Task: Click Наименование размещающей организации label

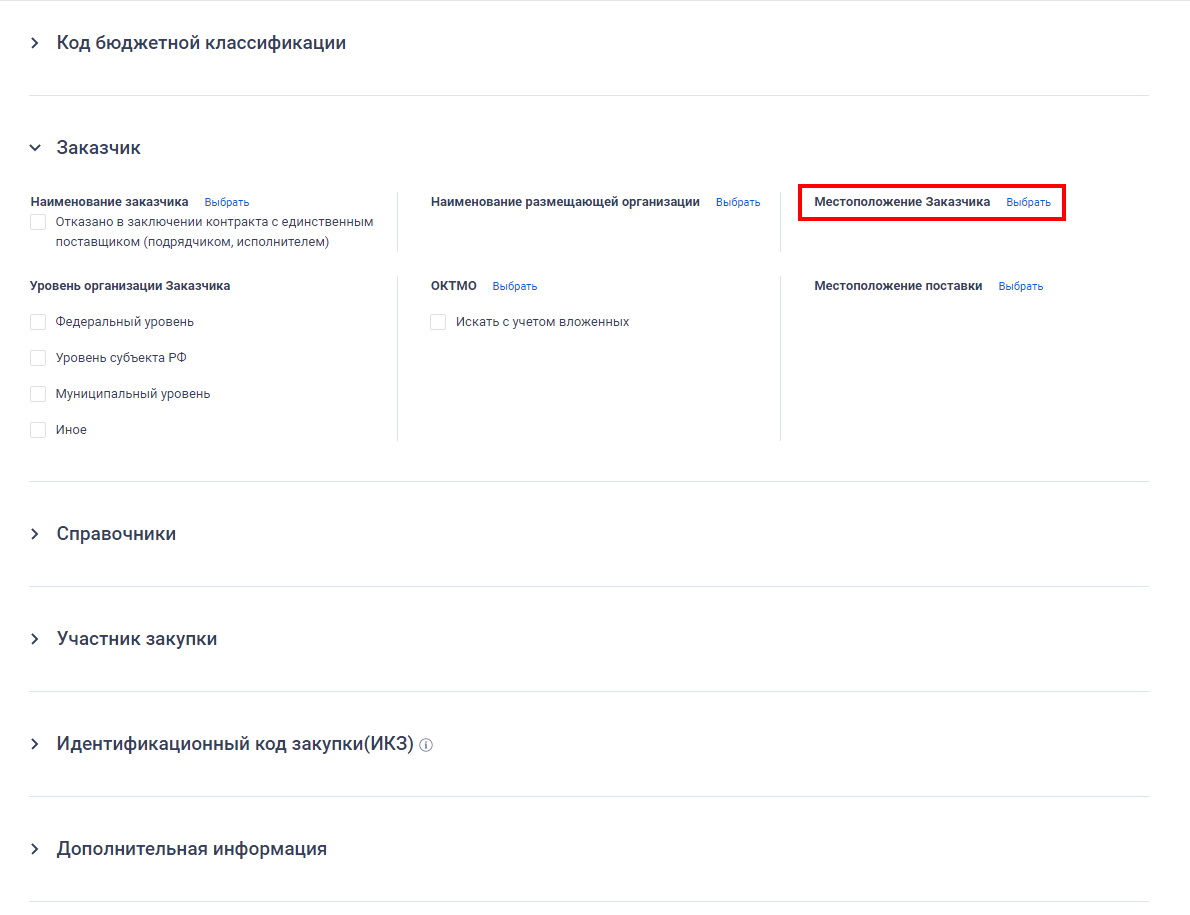Action: pyautogui.click(x=565, y=202)
